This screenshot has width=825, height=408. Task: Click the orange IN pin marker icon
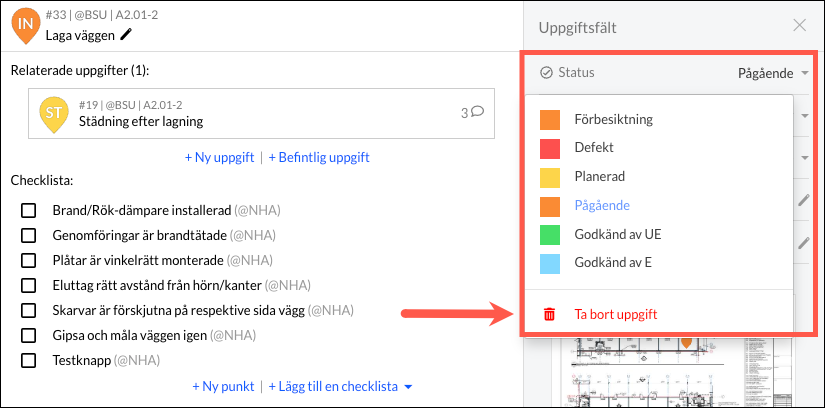26,26
